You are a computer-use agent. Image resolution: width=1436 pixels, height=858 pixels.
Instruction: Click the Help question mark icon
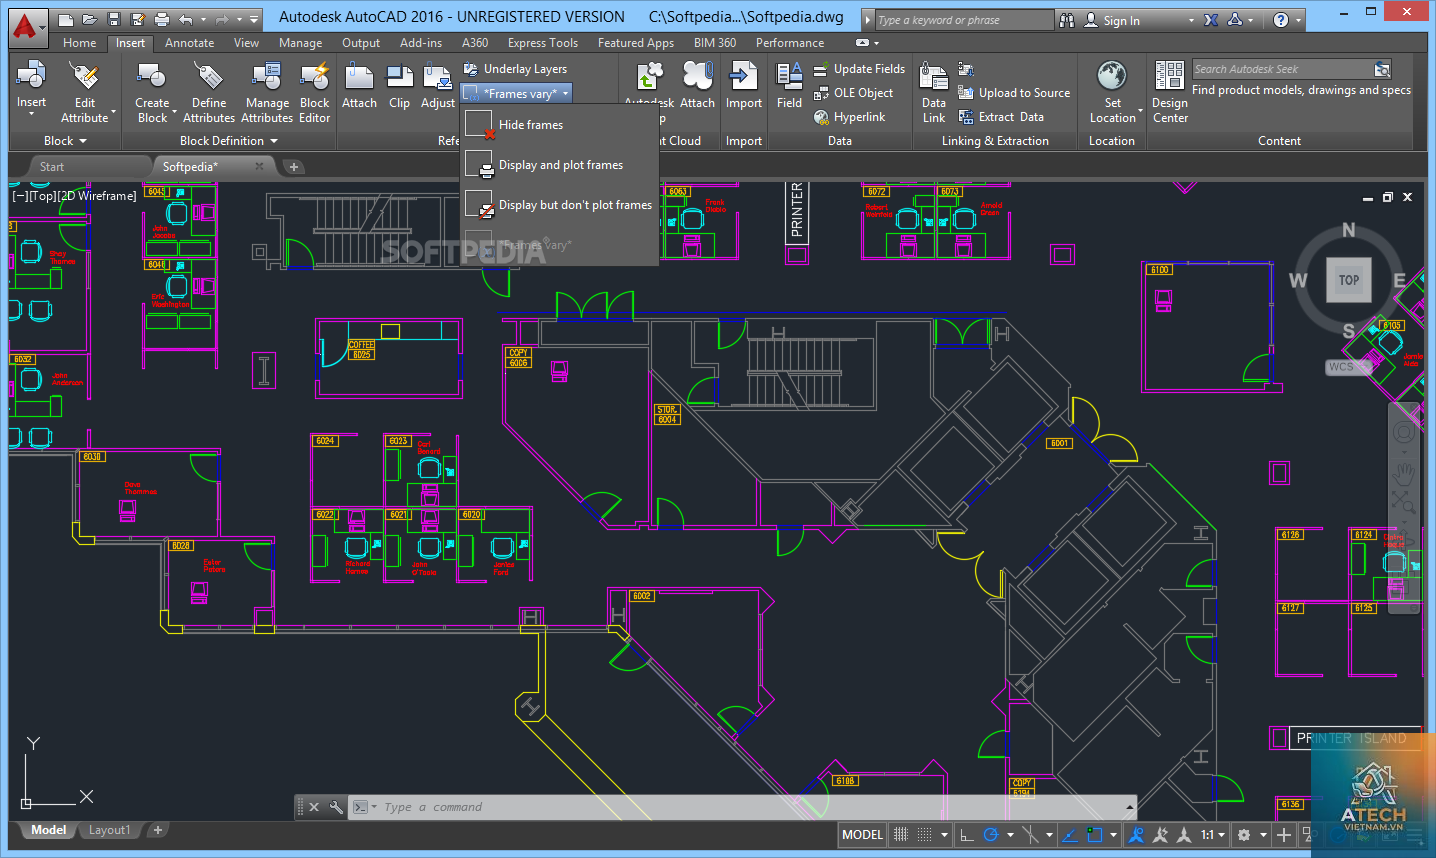point(1281,20)
